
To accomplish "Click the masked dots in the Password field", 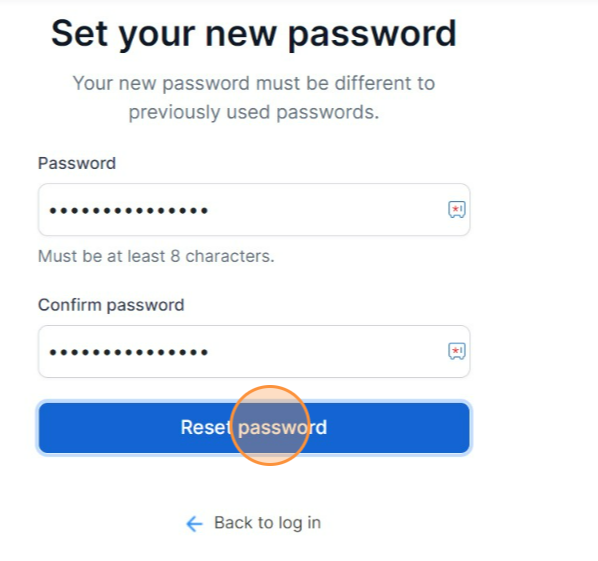I will point(129,210).
